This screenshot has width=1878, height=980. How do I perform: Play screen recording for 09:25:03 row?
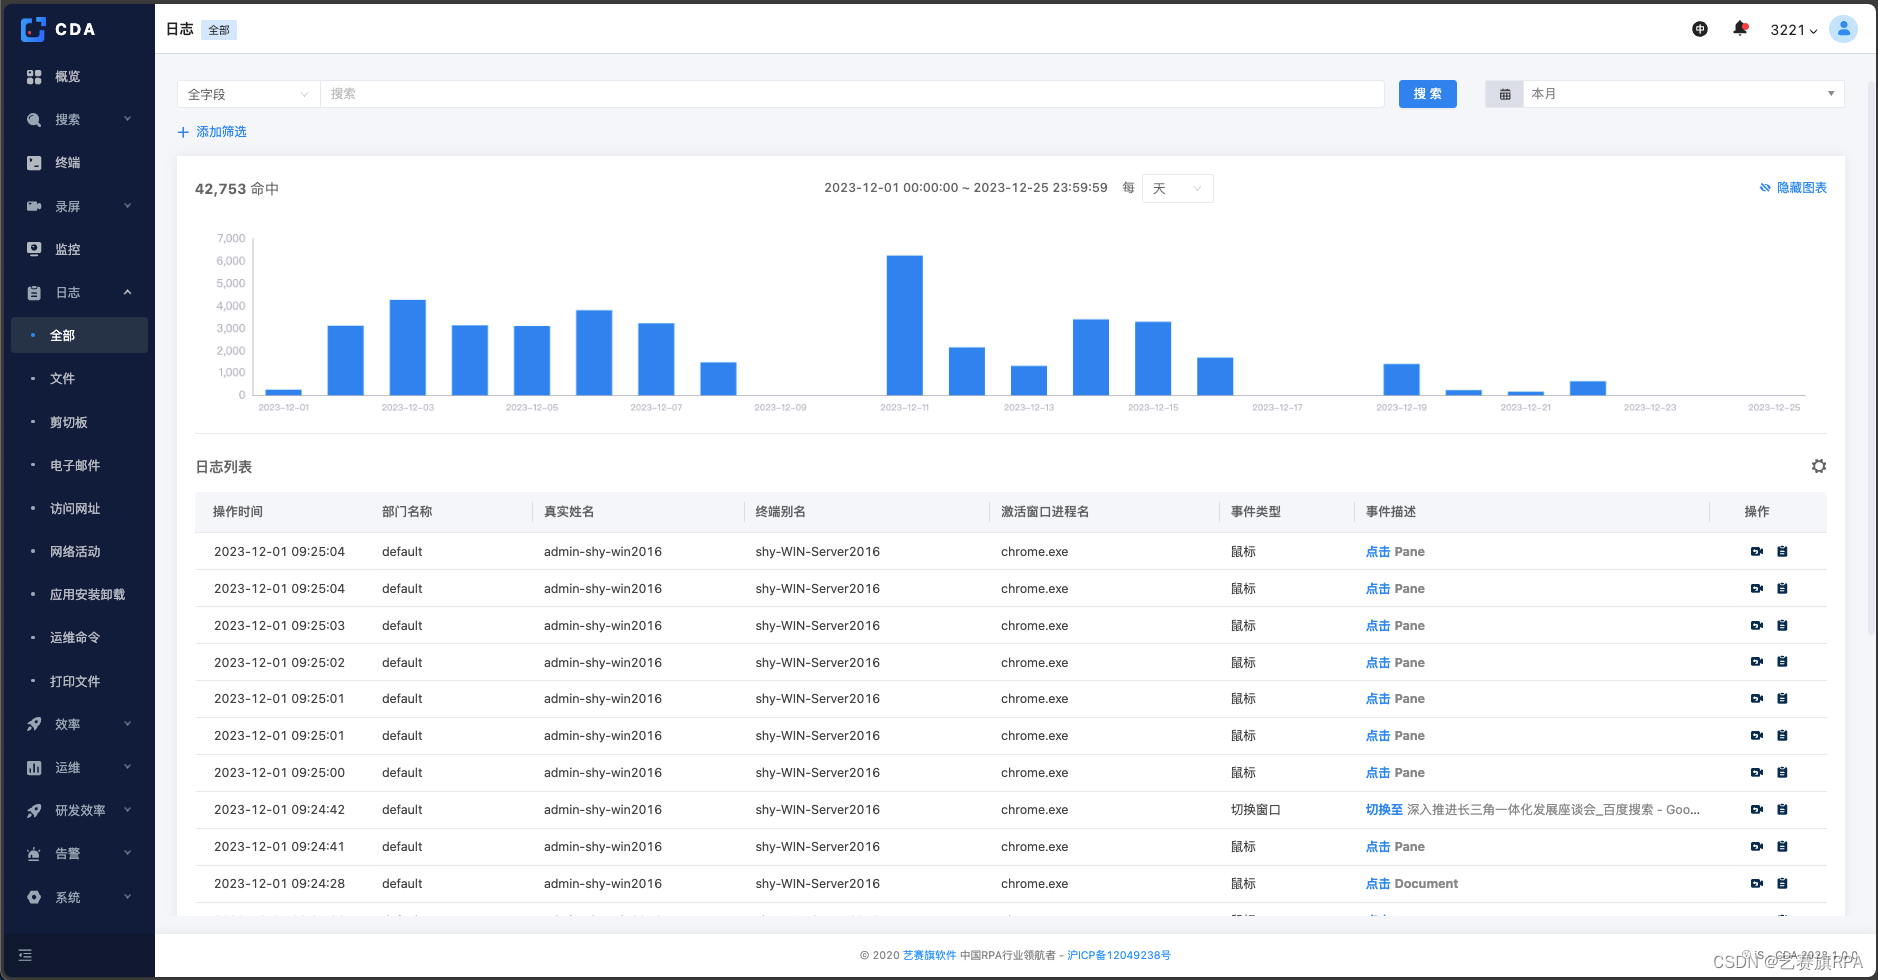1757,626
